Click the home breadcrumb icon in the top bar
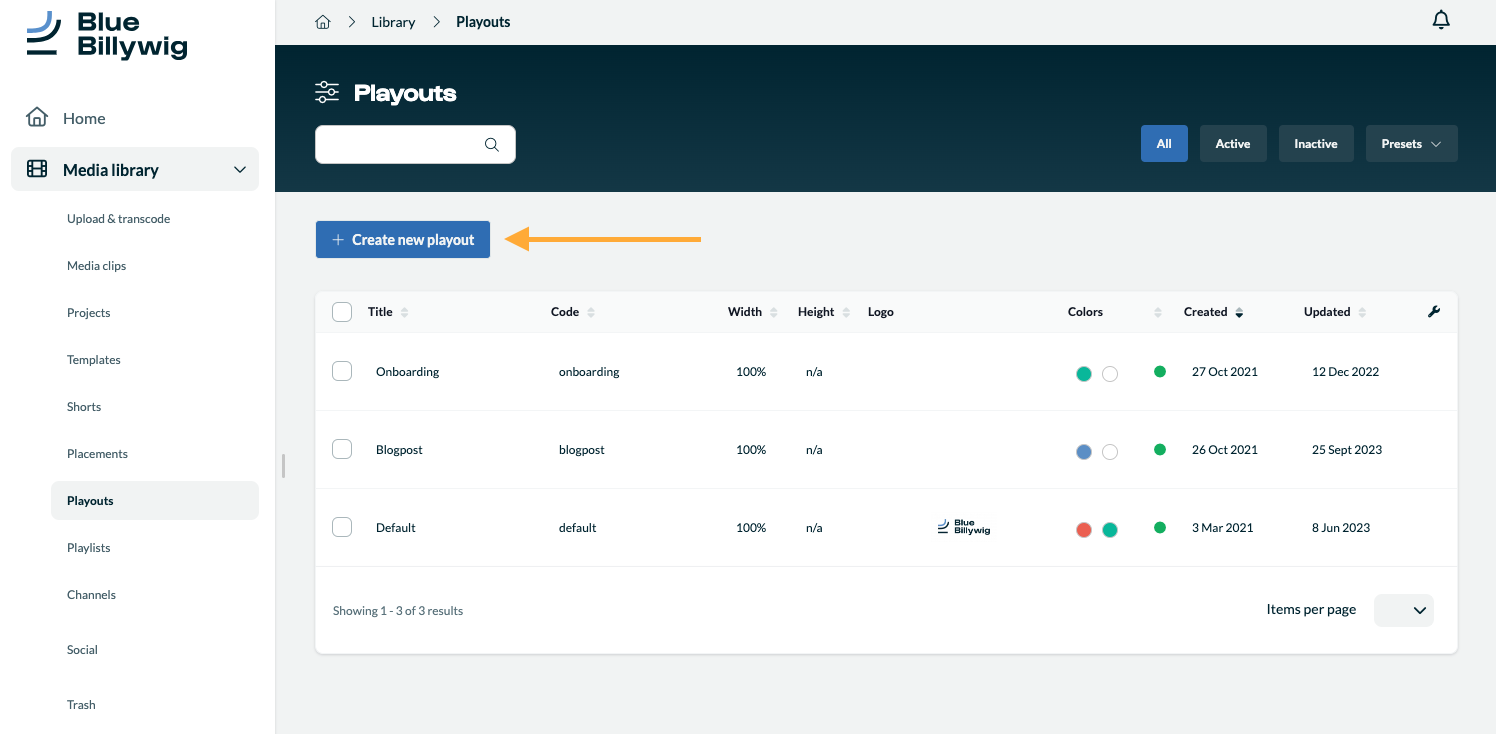Image resolution: width=1496 pixels, height=734 pixels. coord(322,22)
